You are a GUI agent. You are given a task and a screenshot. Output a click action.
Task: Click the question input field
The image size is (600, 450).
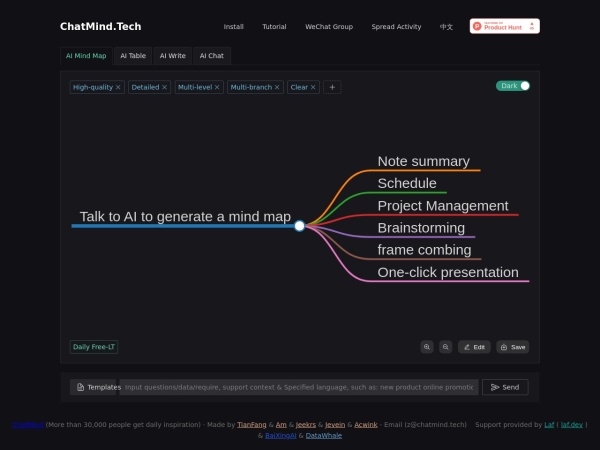300,387
